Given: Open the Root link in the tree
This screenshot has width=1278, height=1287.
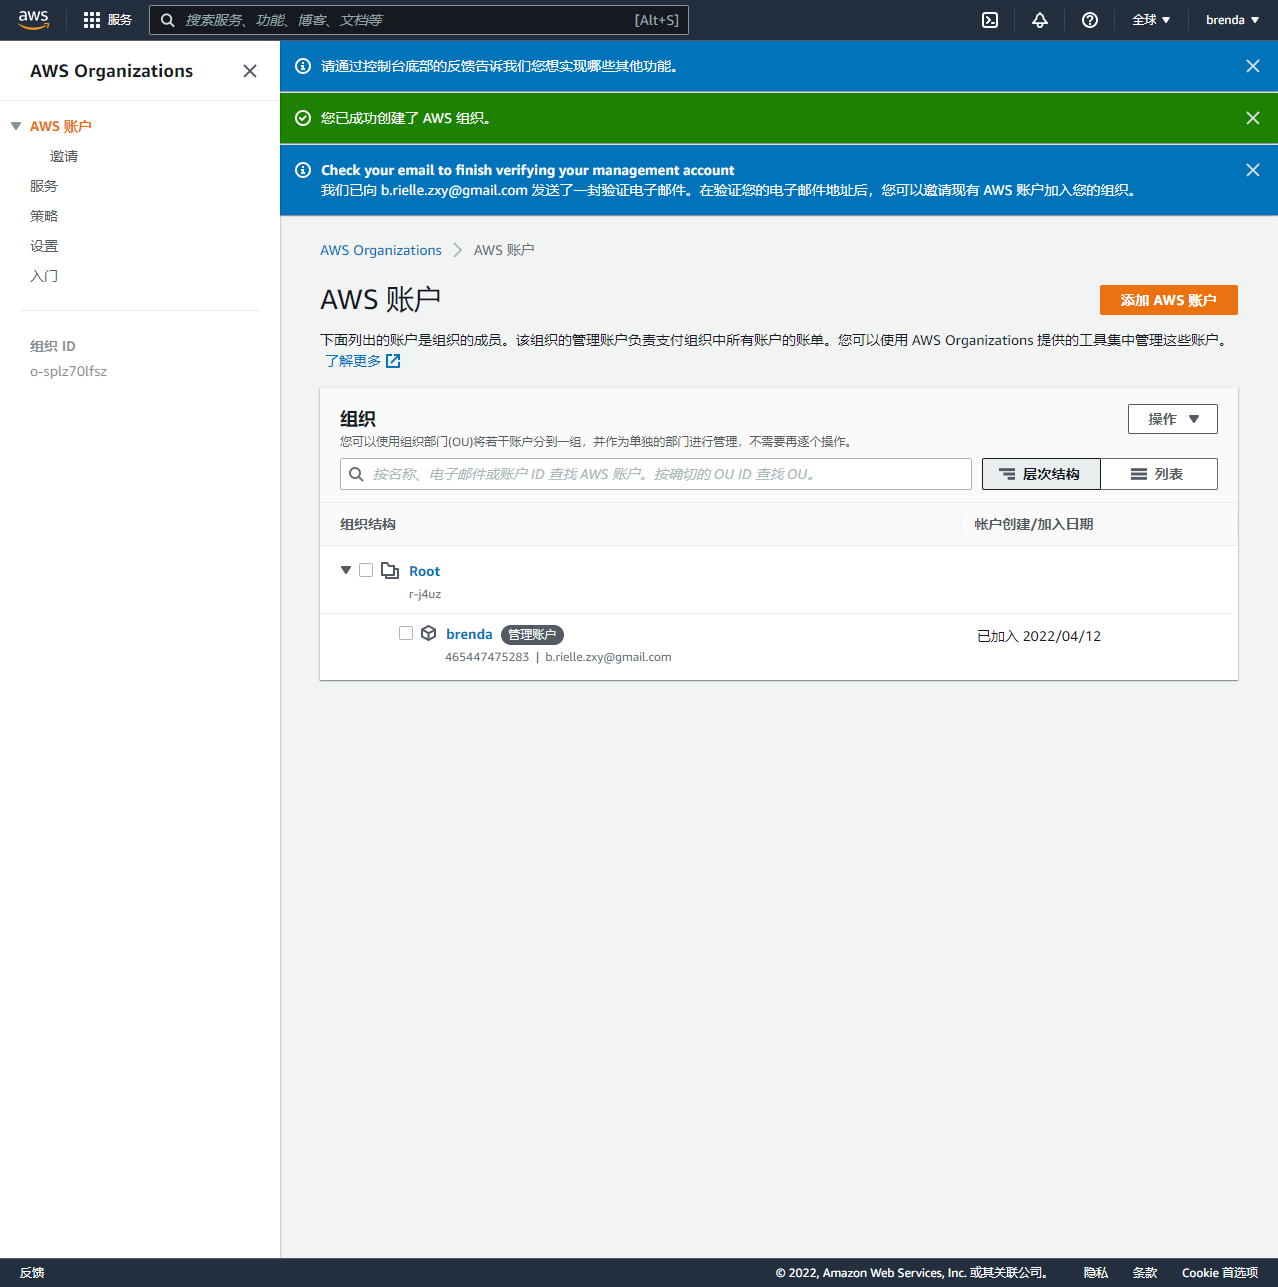Looking at the screenshot, I should pyautogui.click(x=425, y=571).
